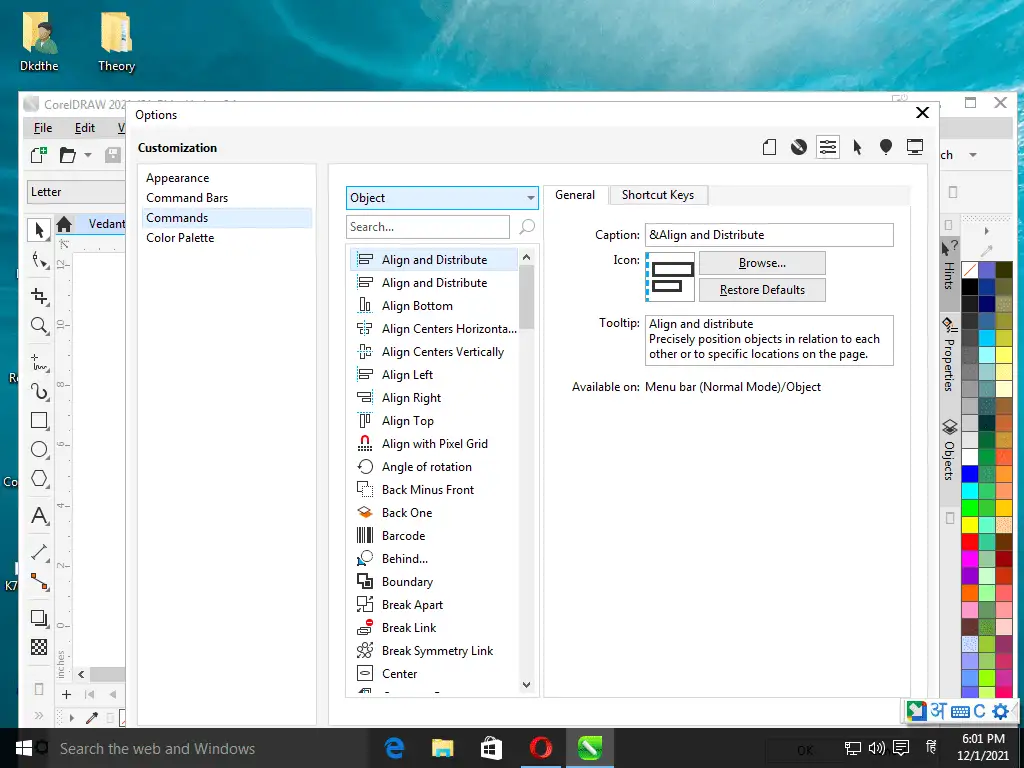Select Color Palette category
Viewport: 1024px width, 768px height.
tap(227, 238)
